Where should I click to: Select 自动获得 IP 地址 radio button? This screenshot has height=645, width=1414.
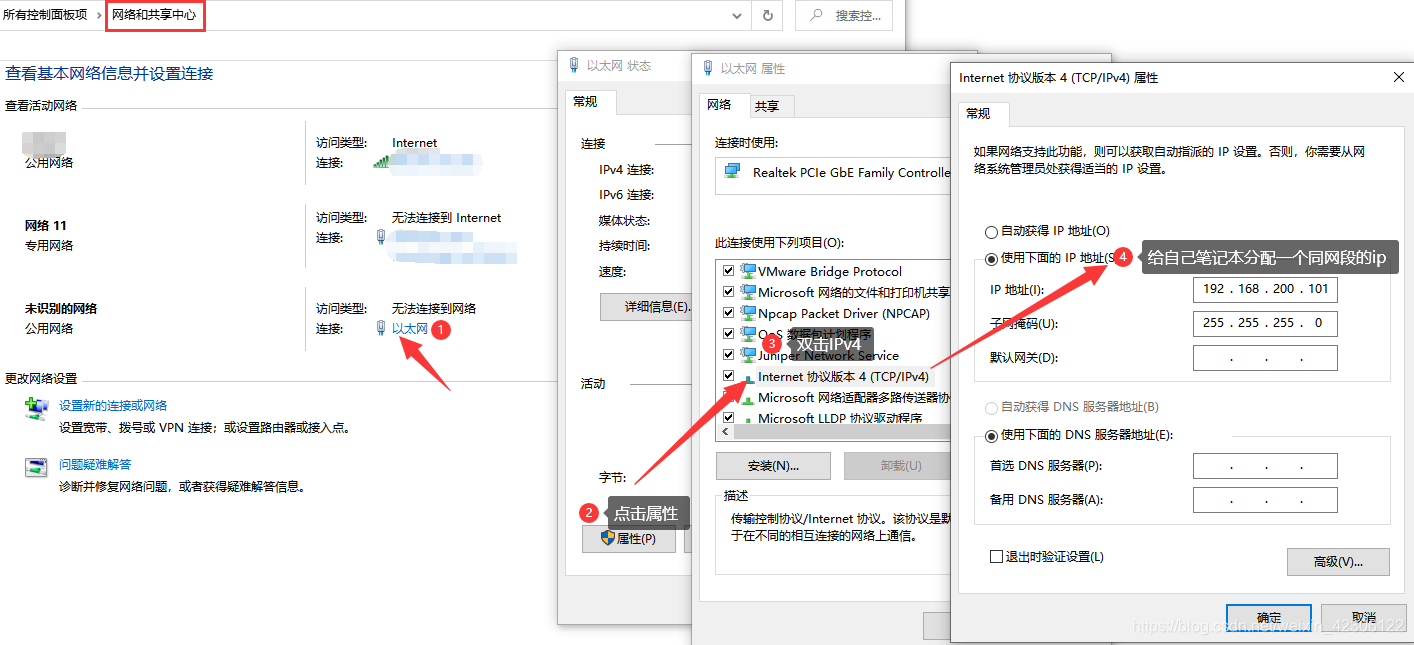click(x=991, y=231)
